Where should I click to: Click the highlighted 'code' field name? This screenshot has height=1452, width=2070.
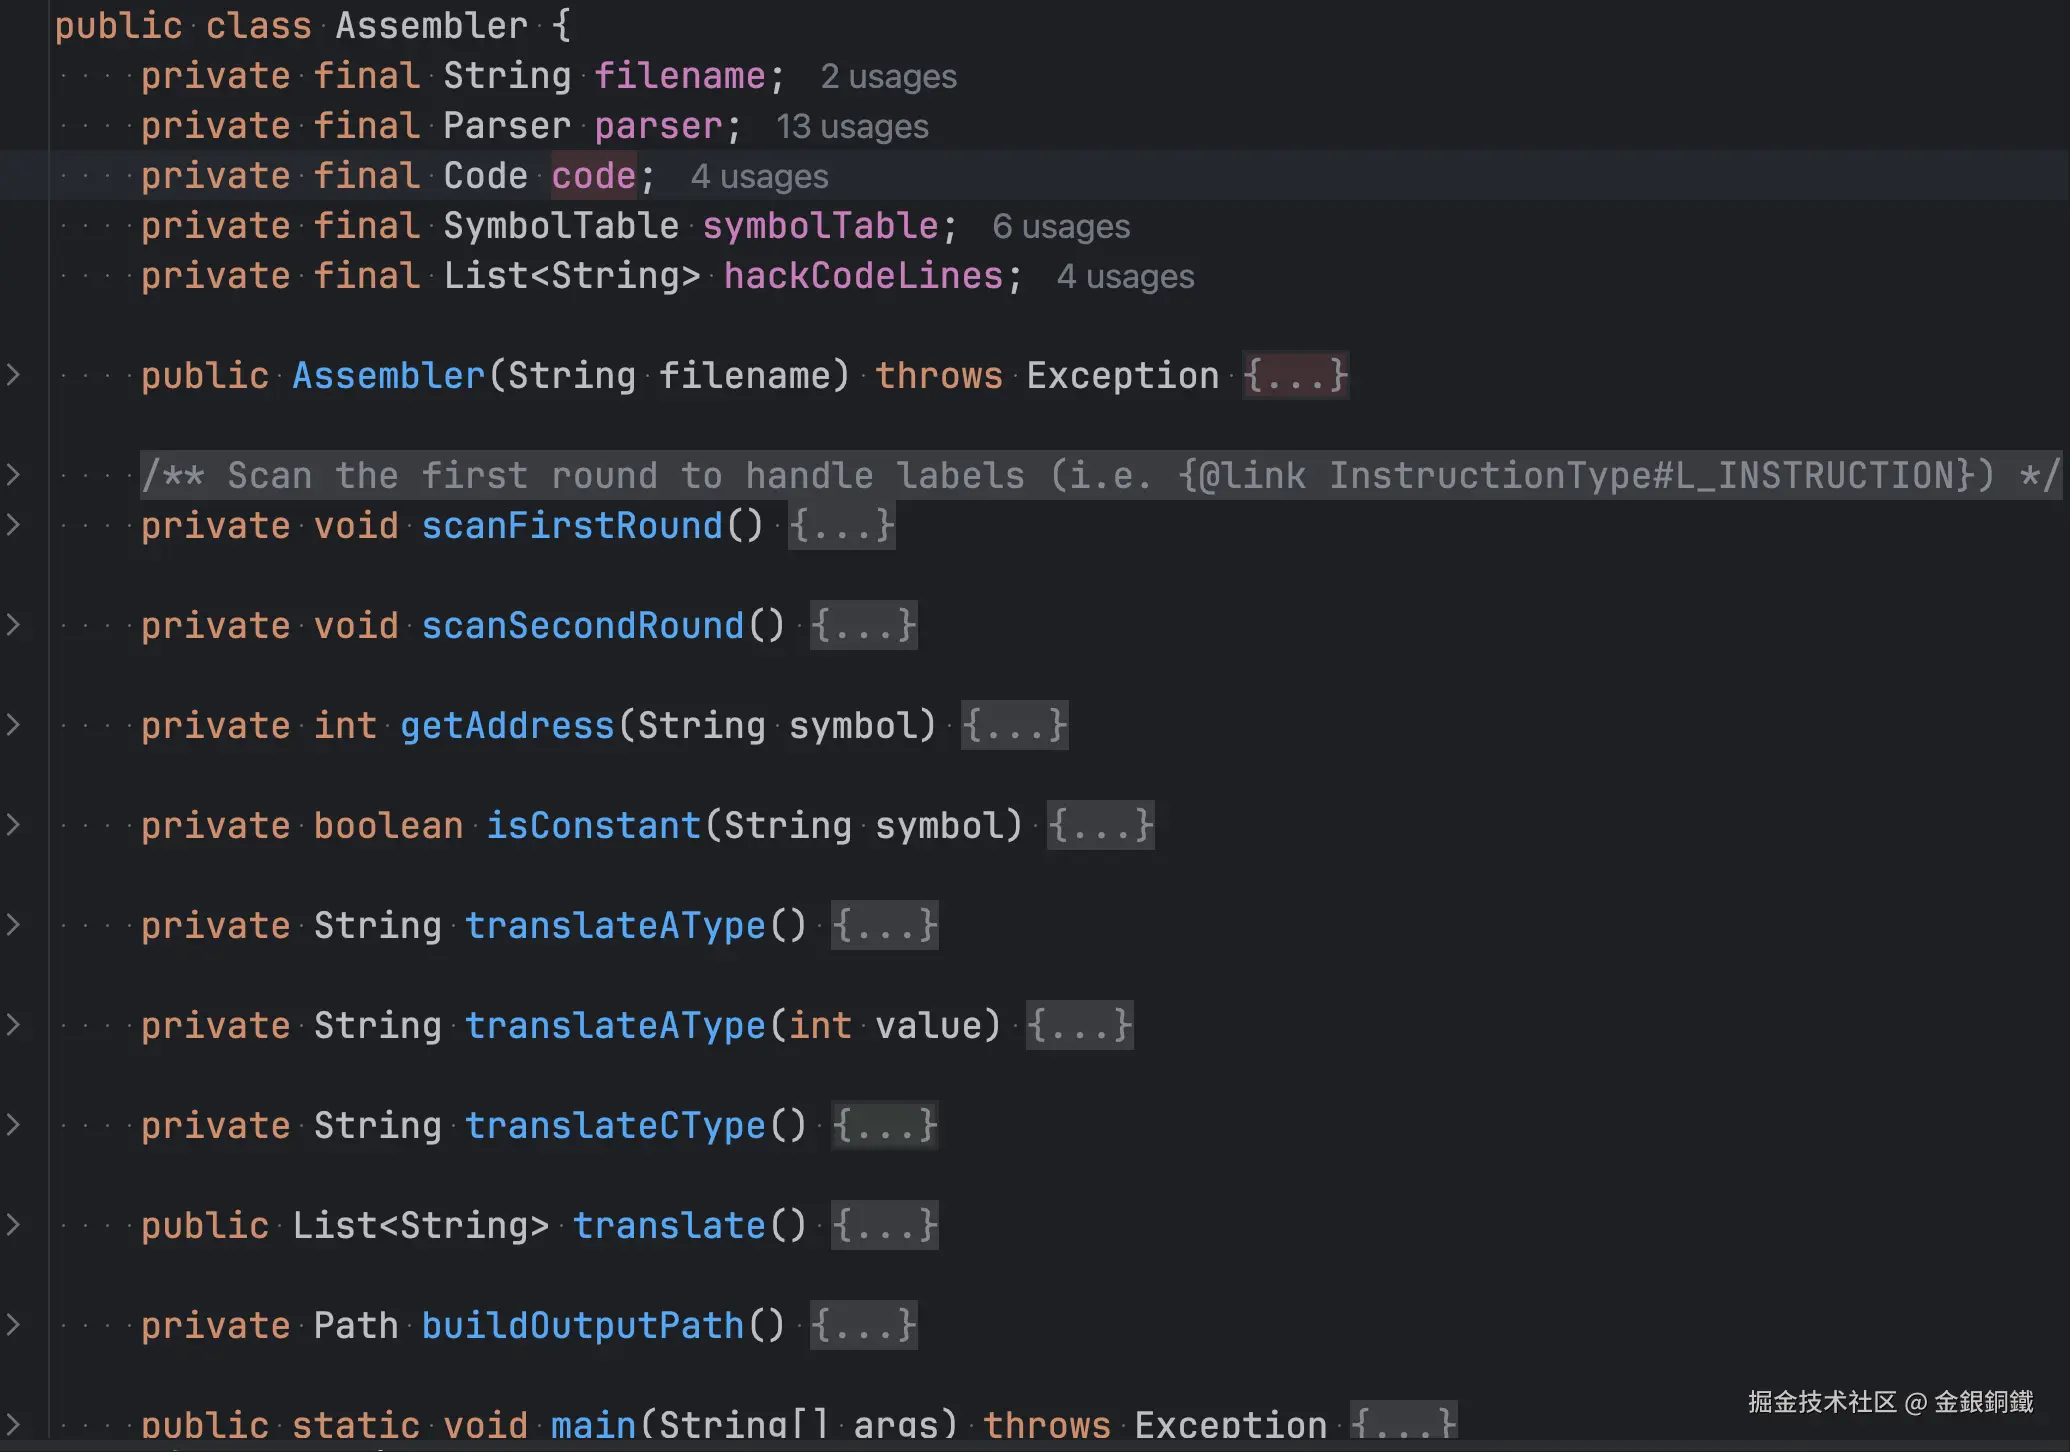click(x=593, y=176)
